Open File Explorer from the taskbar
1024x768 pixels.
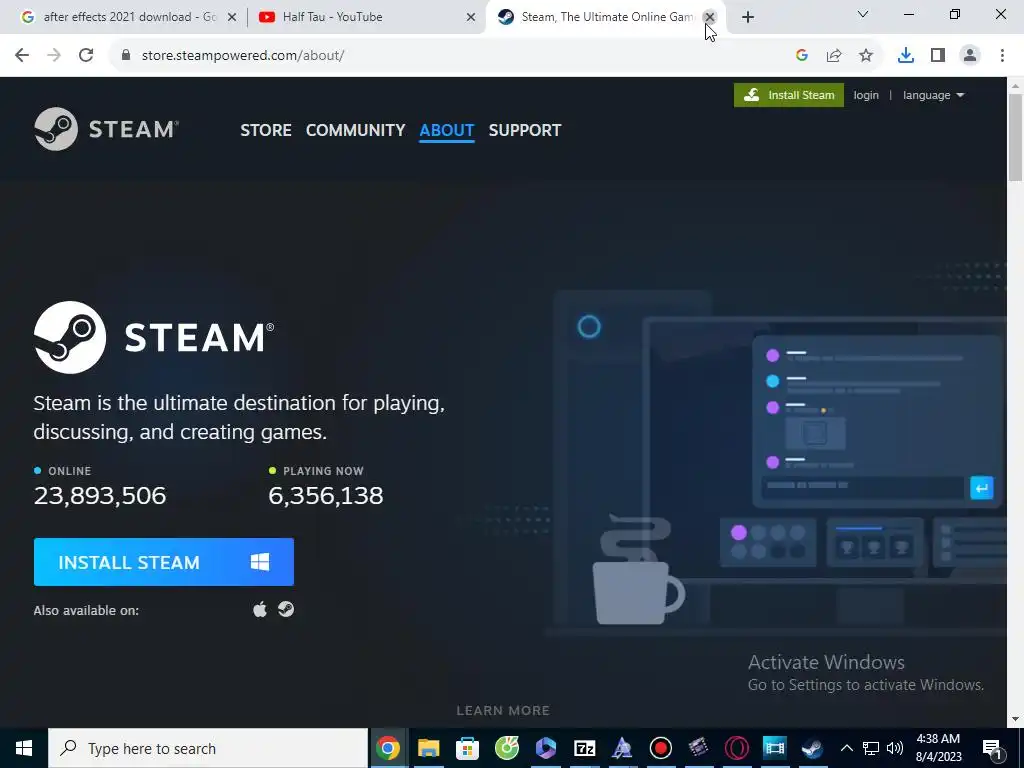428,748
